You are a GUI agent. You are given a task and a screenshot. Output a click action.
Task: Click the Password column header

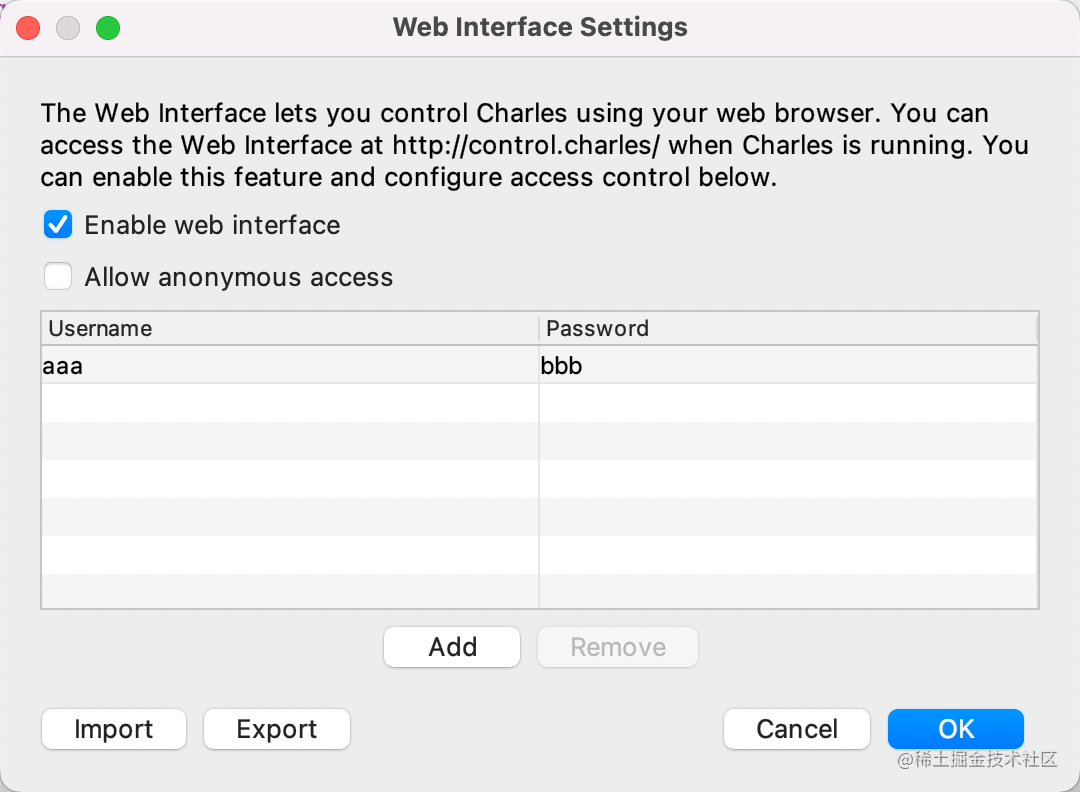[x=788, y=328]
